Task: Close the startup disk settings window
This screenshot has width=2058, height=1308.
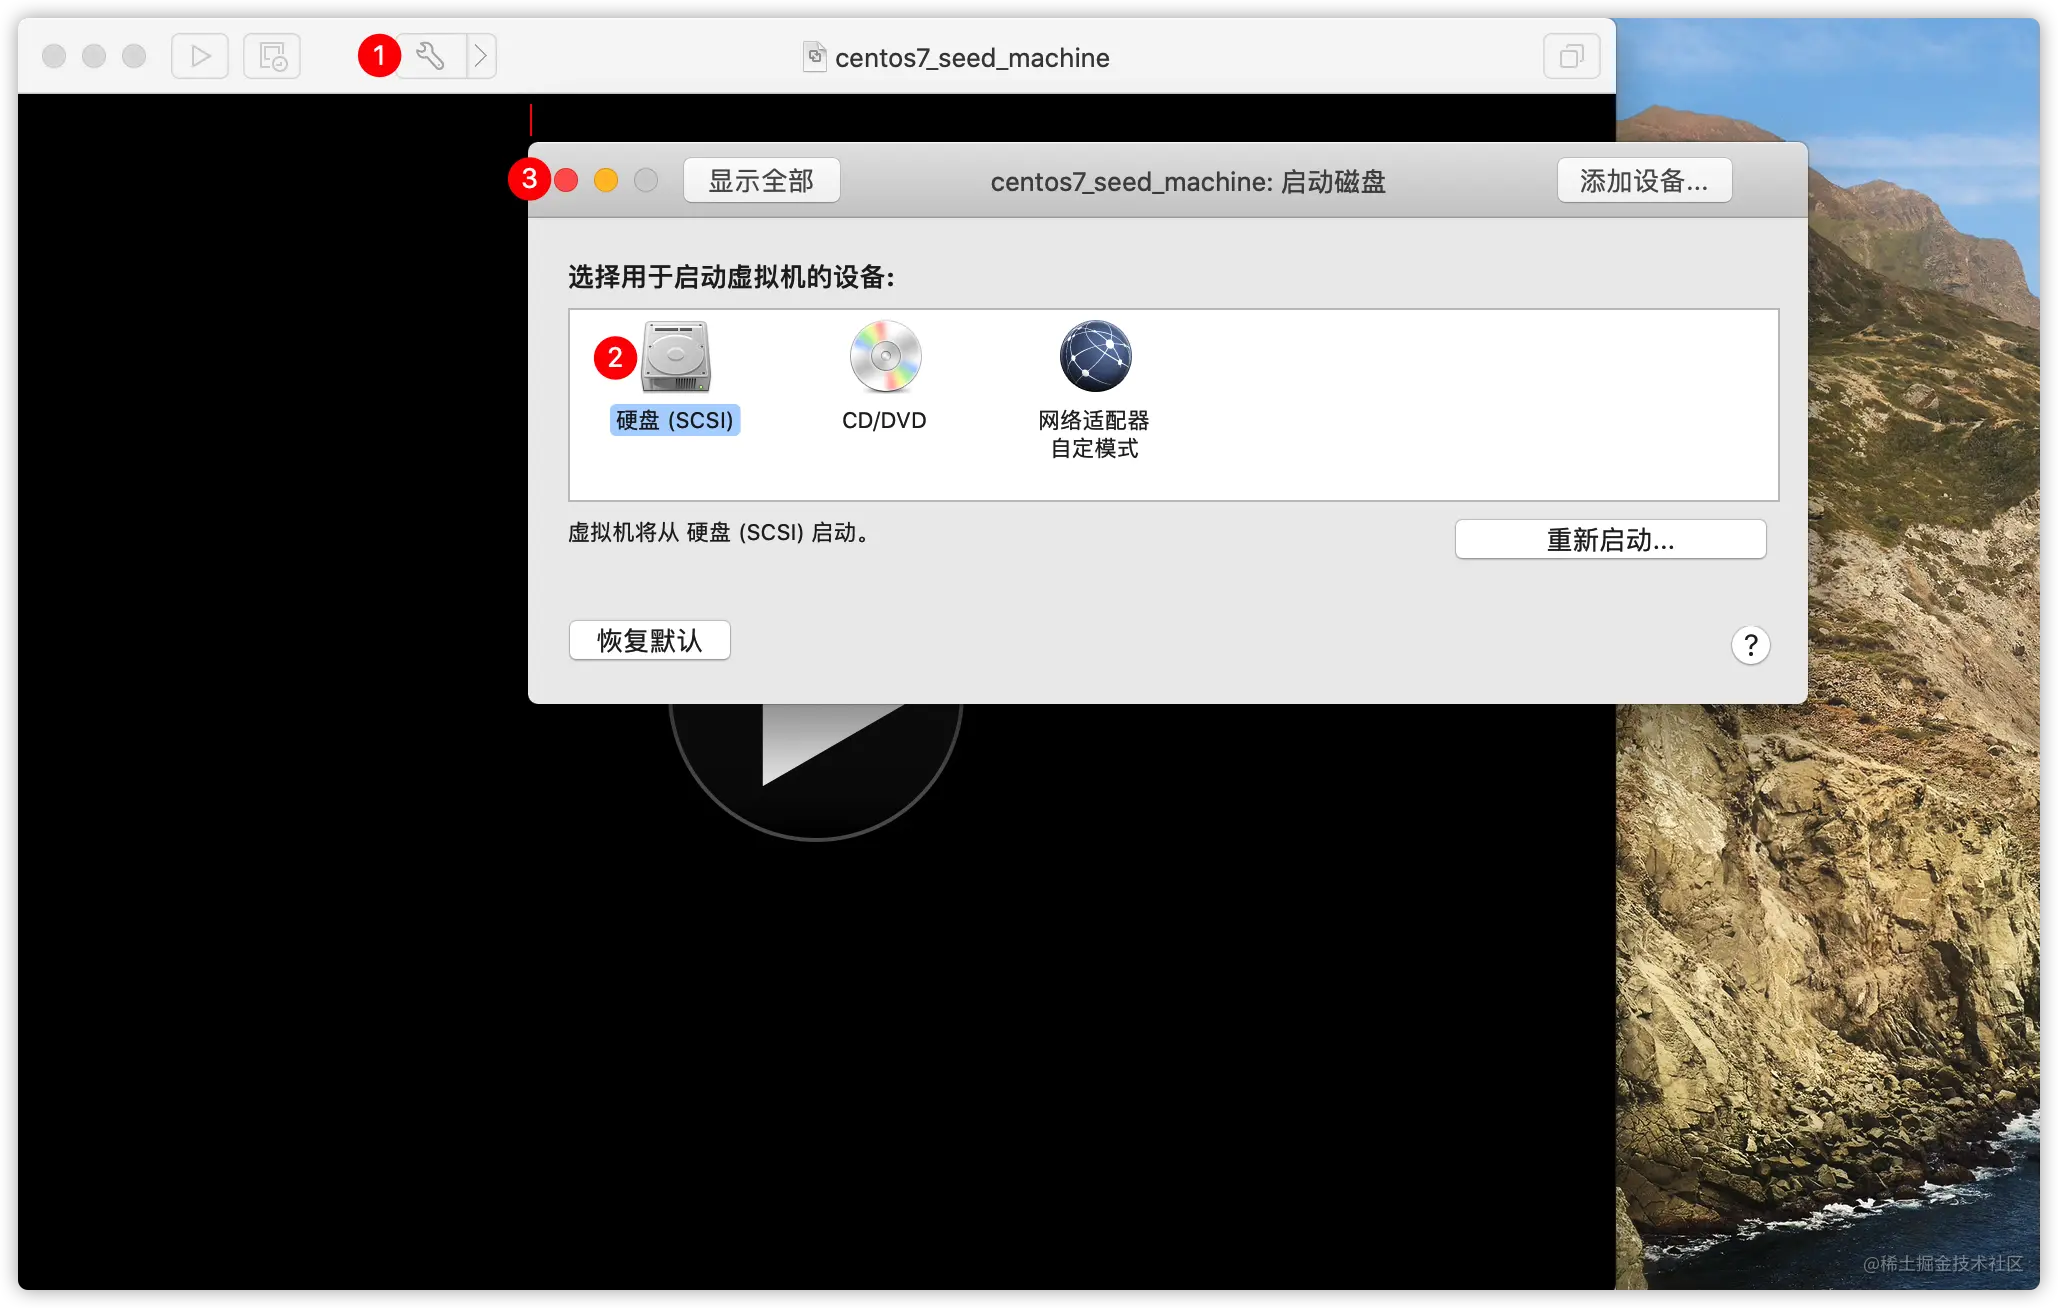Action: click(x=566, y=180)
